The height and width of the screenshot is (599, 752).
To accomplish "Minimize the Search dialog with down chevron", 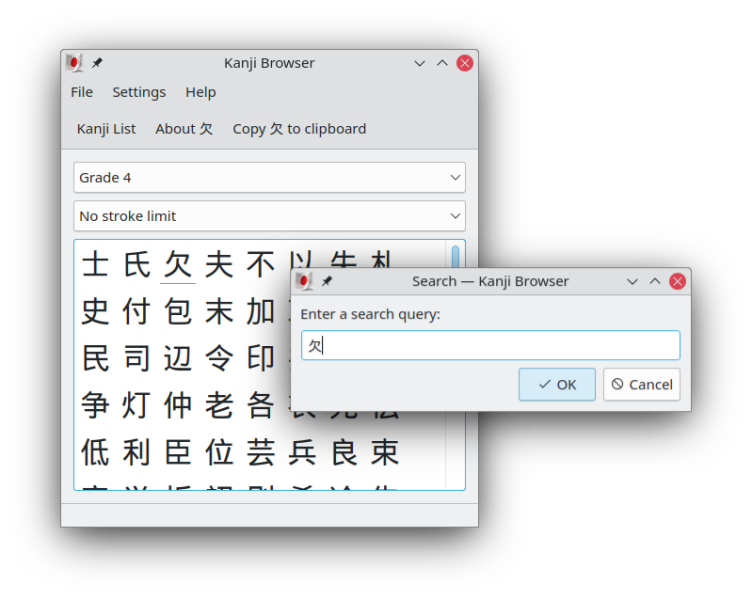I will tap(632, 282).
